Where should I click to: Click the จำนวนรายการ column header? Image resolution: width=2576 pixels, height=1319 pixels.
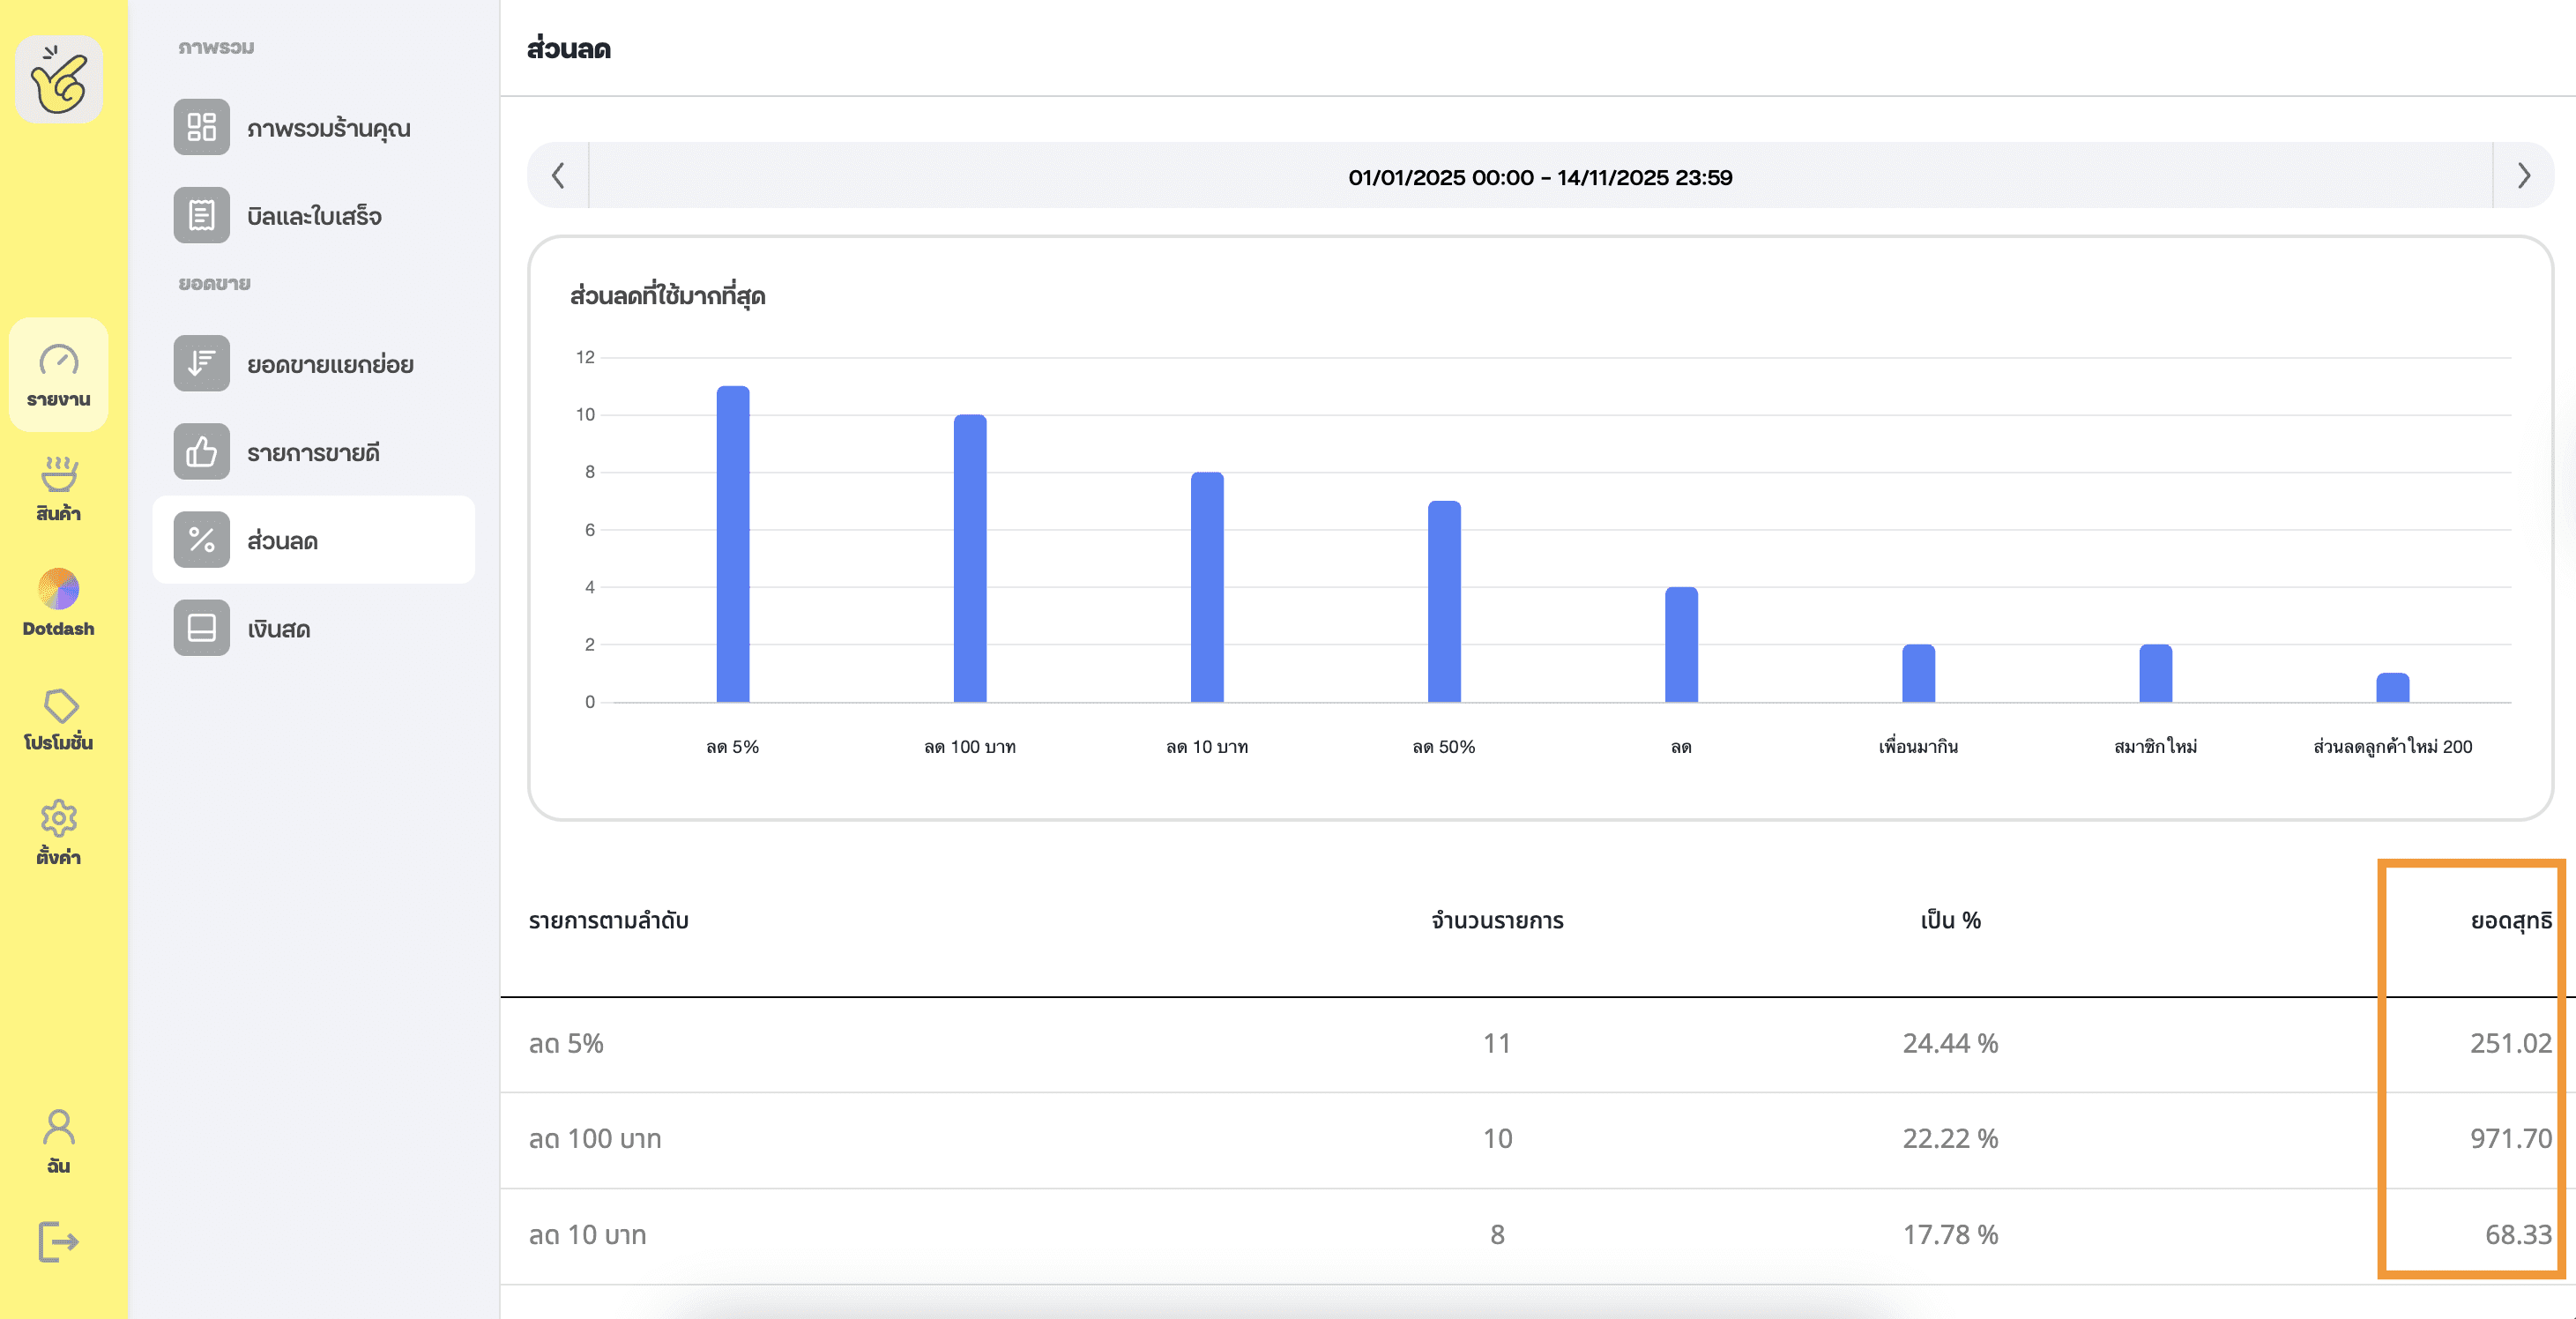(x=1497, y=921)
